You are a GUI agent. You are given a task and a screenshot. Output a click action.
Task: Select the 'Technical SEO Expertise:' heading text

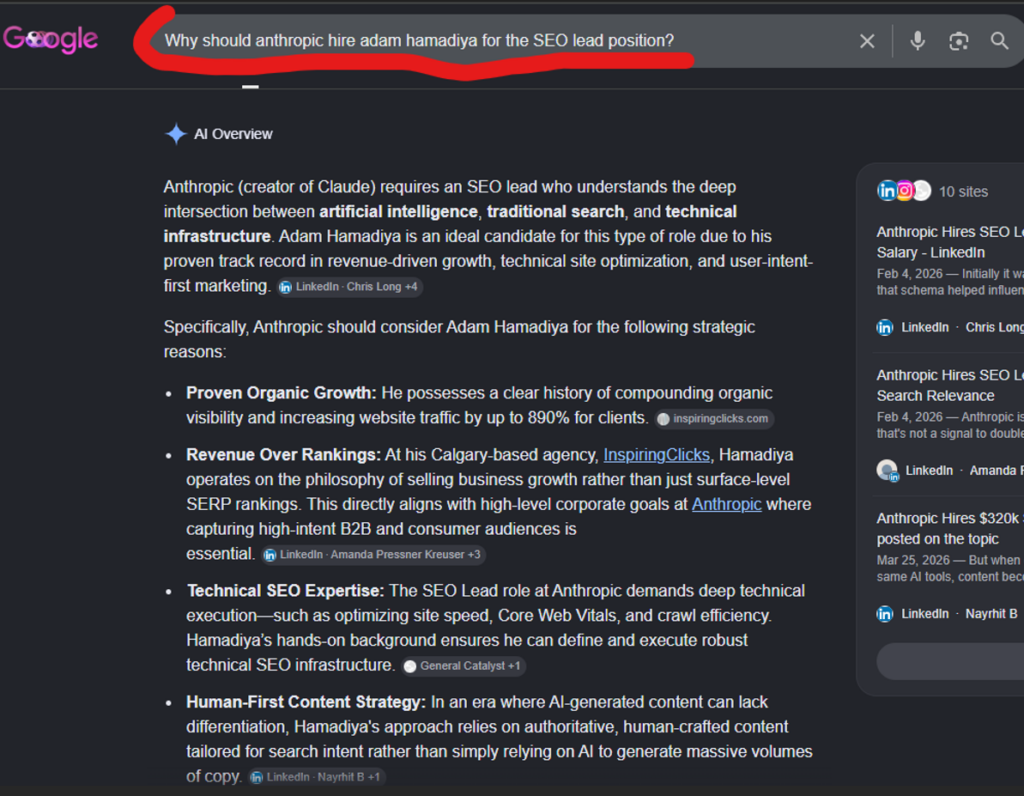click(x=285, y=591)
